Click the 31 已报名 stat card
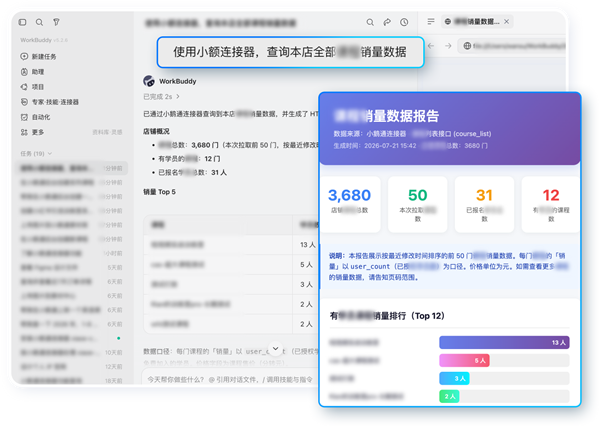The height and width of the screenshot is (427, 600). tap(484, 204)
